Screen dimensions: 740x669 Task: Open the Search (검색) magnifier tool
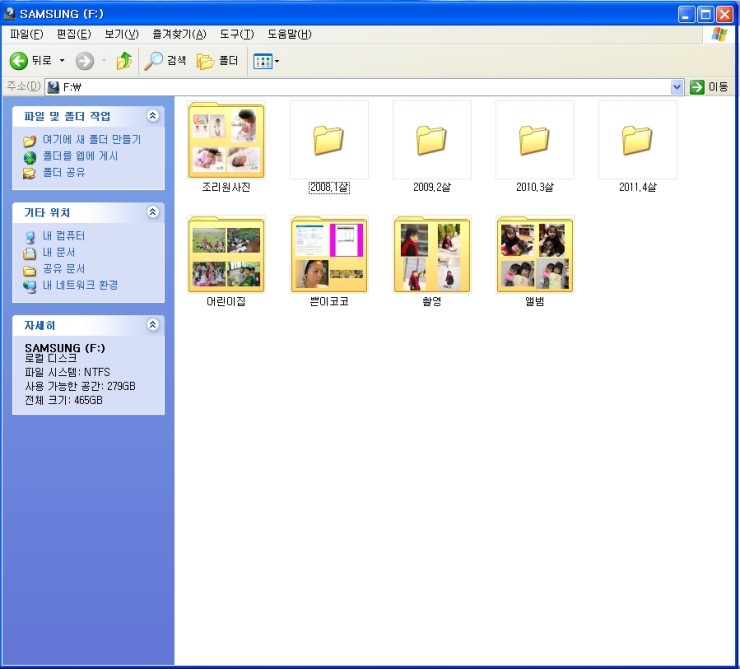coord(154,61)
